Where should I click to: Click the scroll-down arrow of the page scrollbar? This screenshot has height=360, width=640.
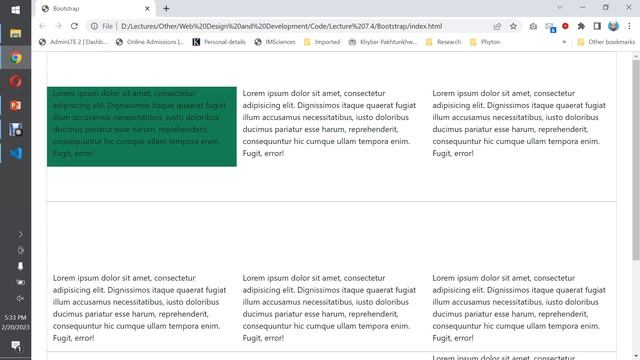click(636, 356)
